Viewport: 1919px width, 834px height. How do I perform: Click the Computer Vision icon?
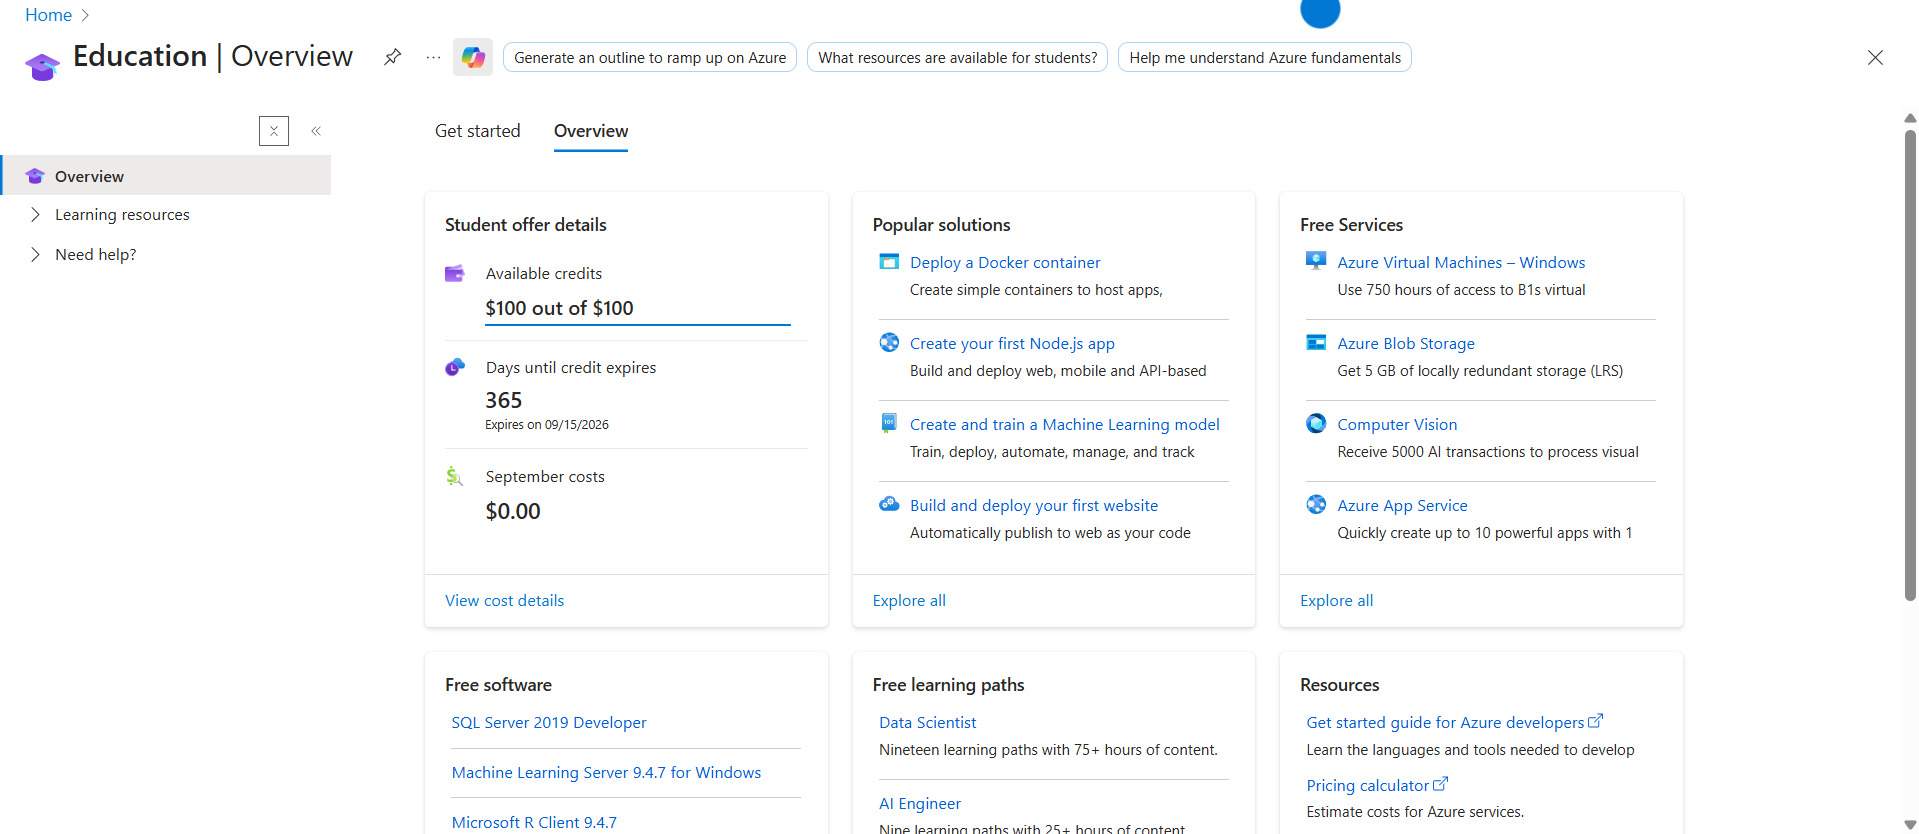tap(1316, 423)
